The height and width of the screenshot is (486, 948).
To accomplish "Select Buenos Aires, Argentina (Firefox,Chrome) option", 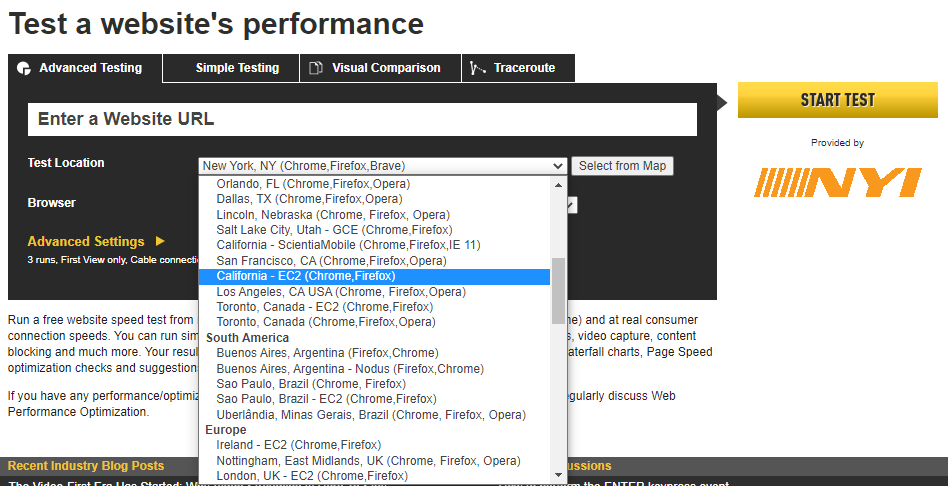I will point(374,353).
